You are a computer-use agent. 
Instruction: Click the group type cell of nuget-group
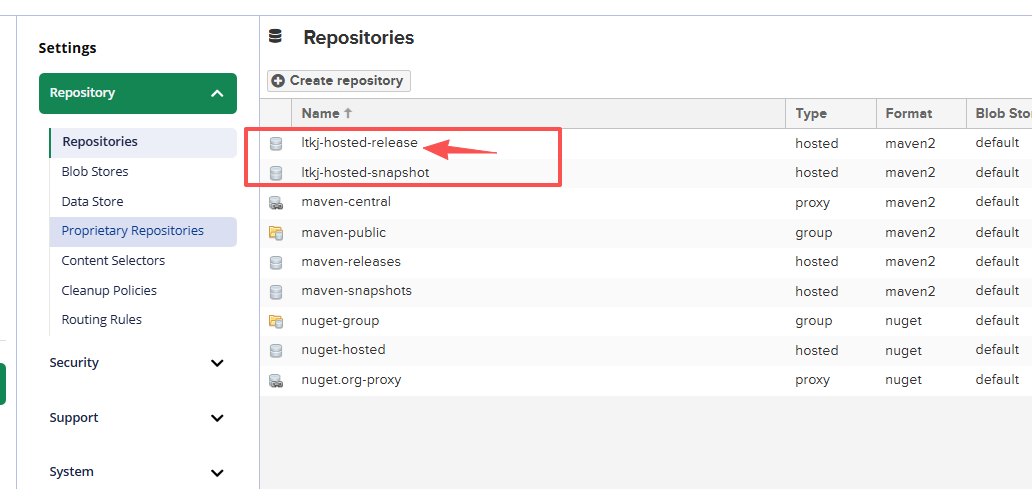813,321
